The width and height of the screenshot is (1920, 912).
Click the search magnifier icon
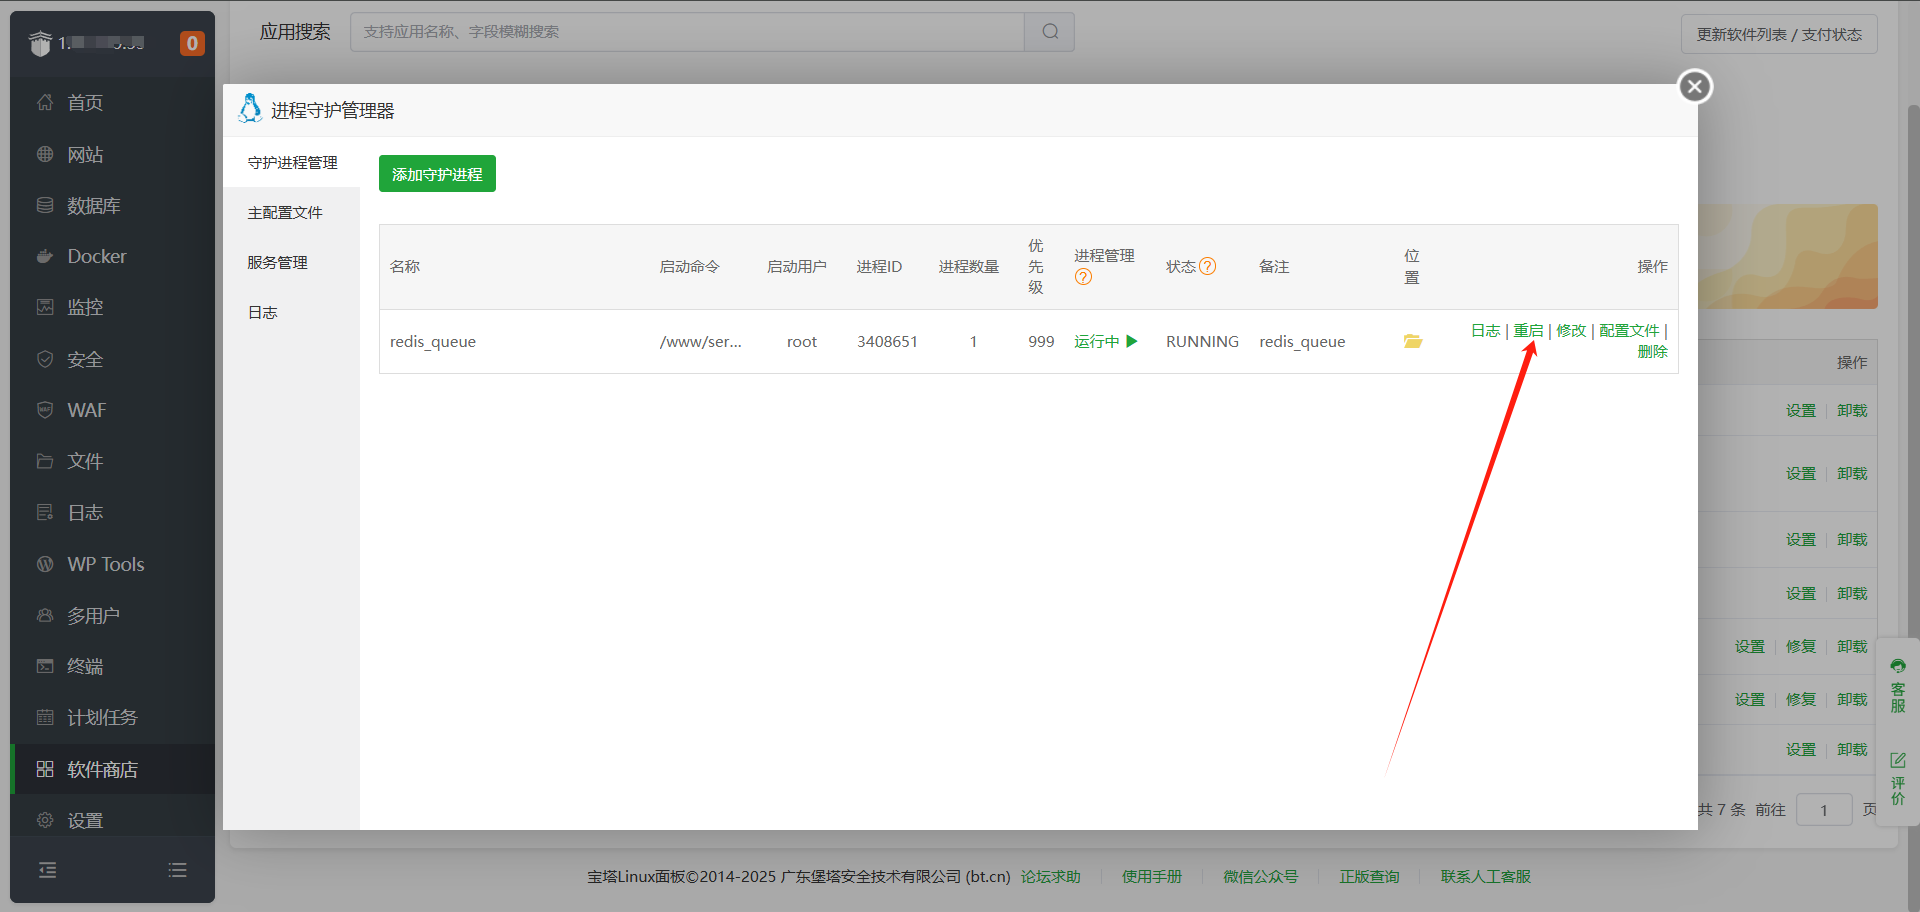1049,32
